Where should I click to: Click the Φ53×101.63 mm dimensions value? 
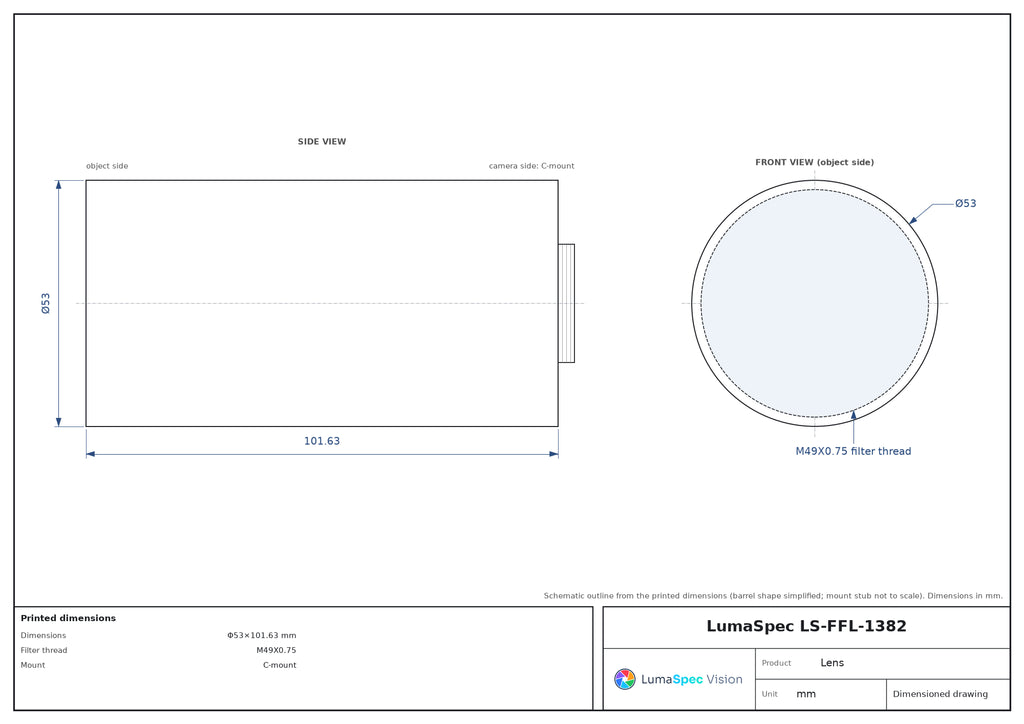262,635
